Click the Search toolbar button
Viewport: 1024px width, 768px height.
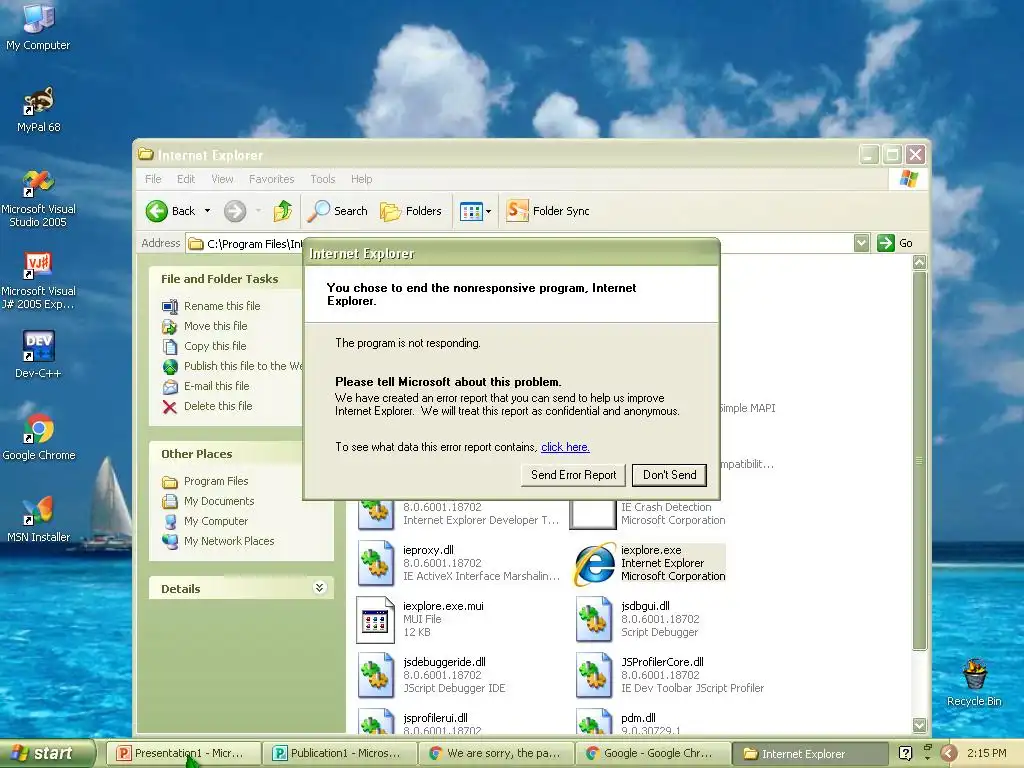click(x=338, y=211)
